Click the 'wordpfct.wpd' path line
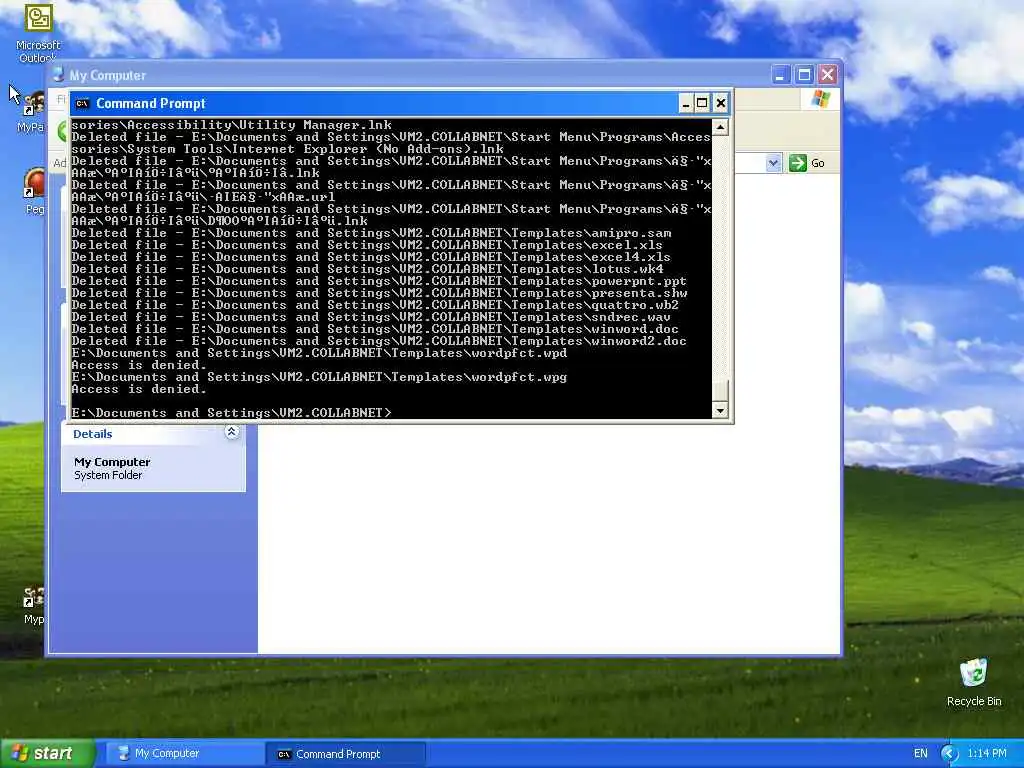1024x768 pixels. pyautogui.click(x=319, y=353)
